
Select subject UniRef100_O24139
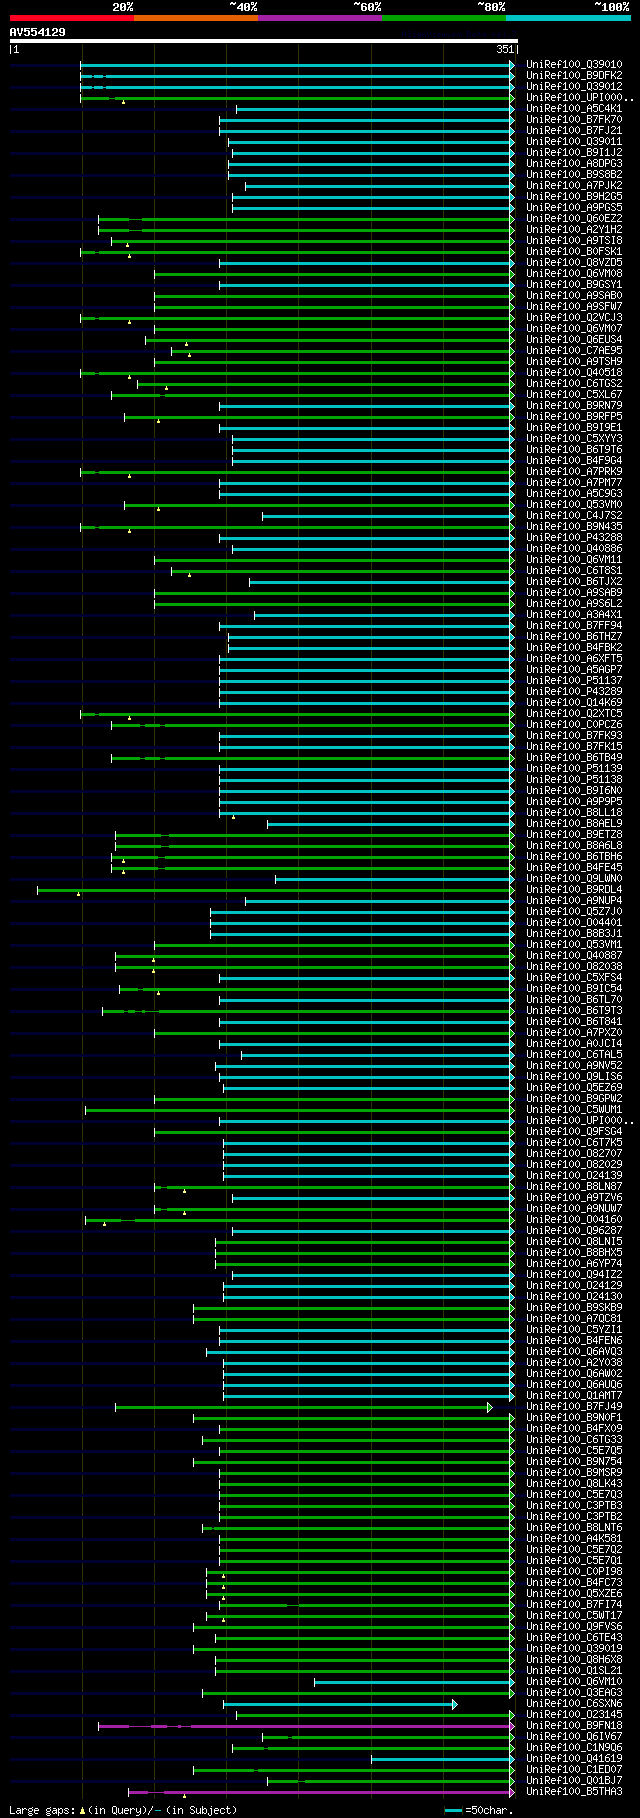(574, 1176)
